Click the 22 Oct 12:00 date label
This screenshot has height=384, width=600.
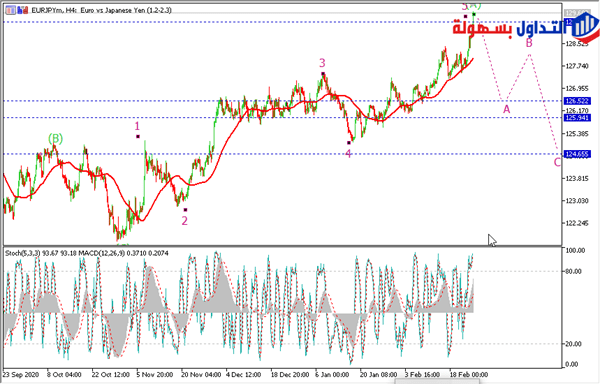(110, 374)
